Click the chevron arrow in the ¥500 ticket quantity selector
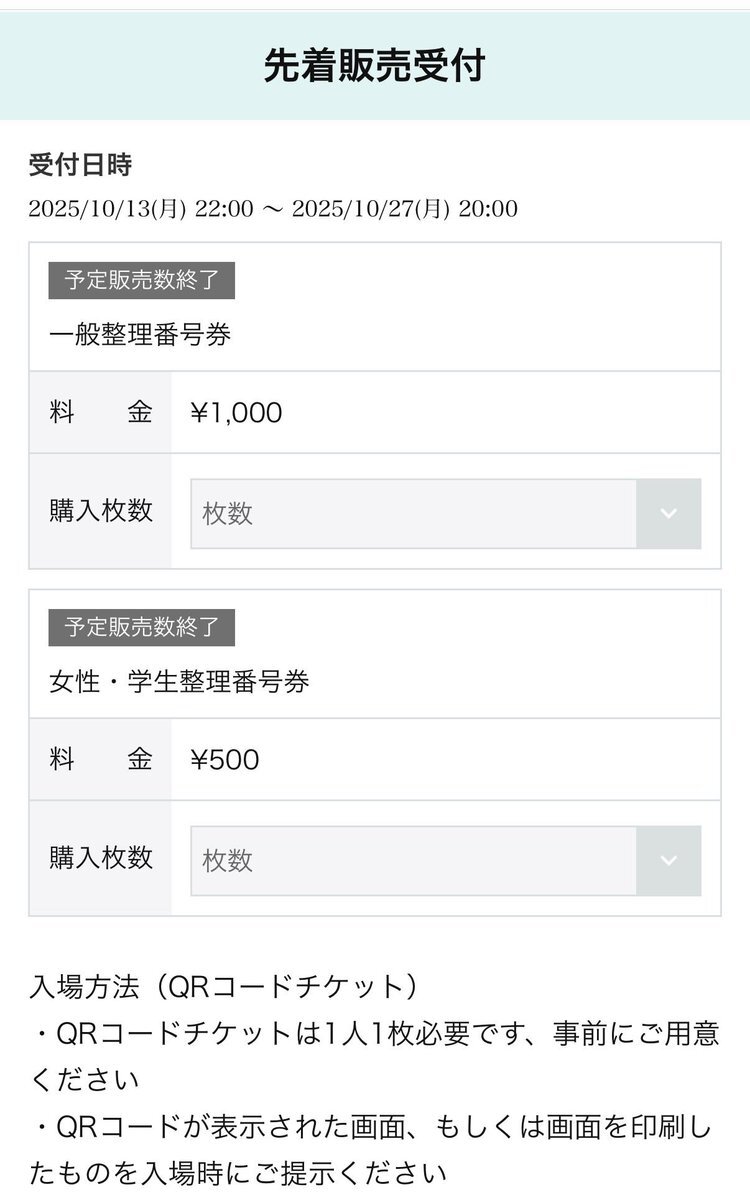The image size is (750, 1200). pos(669,861)
